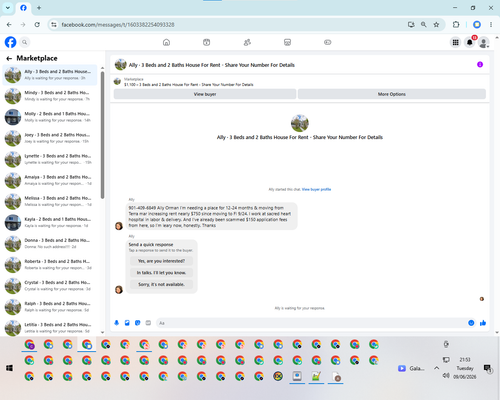This screenshot has height=400, width=500.
Task: Open the Facebook menu grid icon
Action: coord(455,42)
